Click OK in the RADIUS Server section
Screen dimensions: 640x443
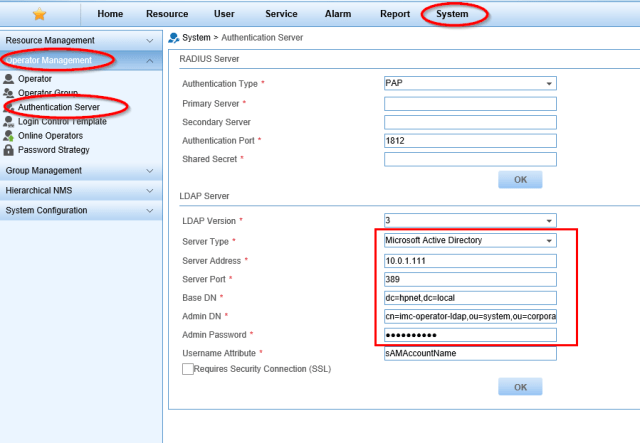click(520, 180)
